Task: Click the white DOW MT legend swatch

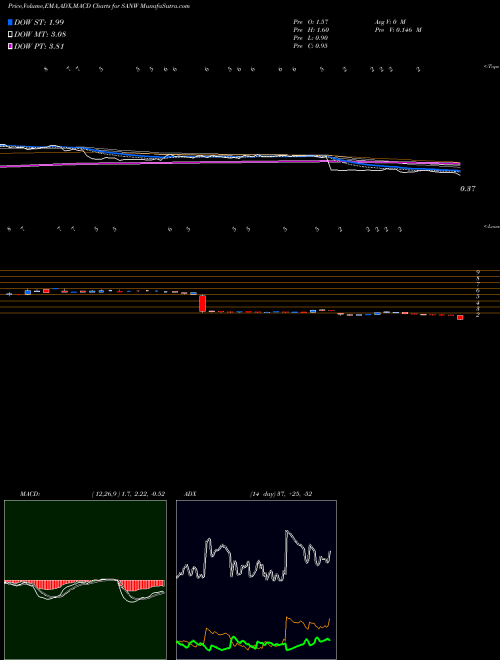Action: point(11,35)
